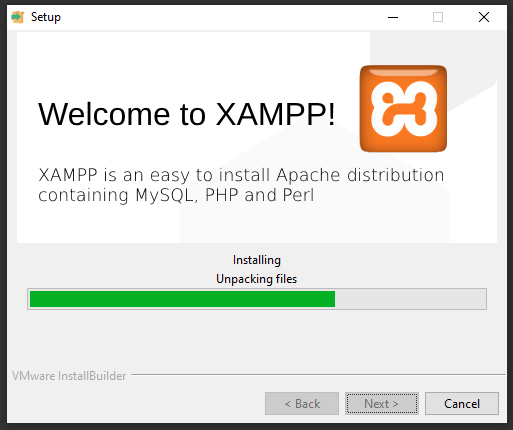
Task: Click the unfilled gray portion of progress bar
Action: point(410,299)
